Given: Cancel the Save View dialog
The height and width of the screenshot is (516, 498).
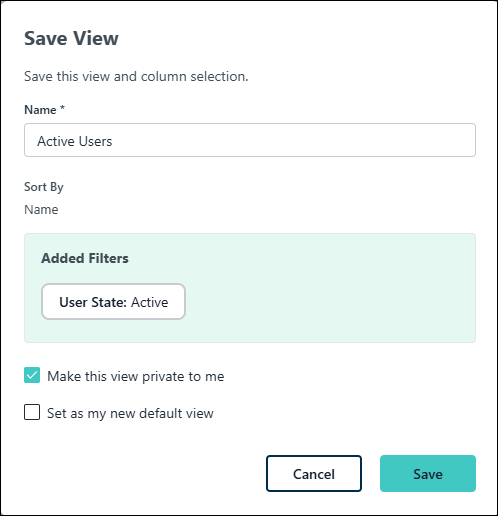Looking at the screenshot, I should (314, 473).
